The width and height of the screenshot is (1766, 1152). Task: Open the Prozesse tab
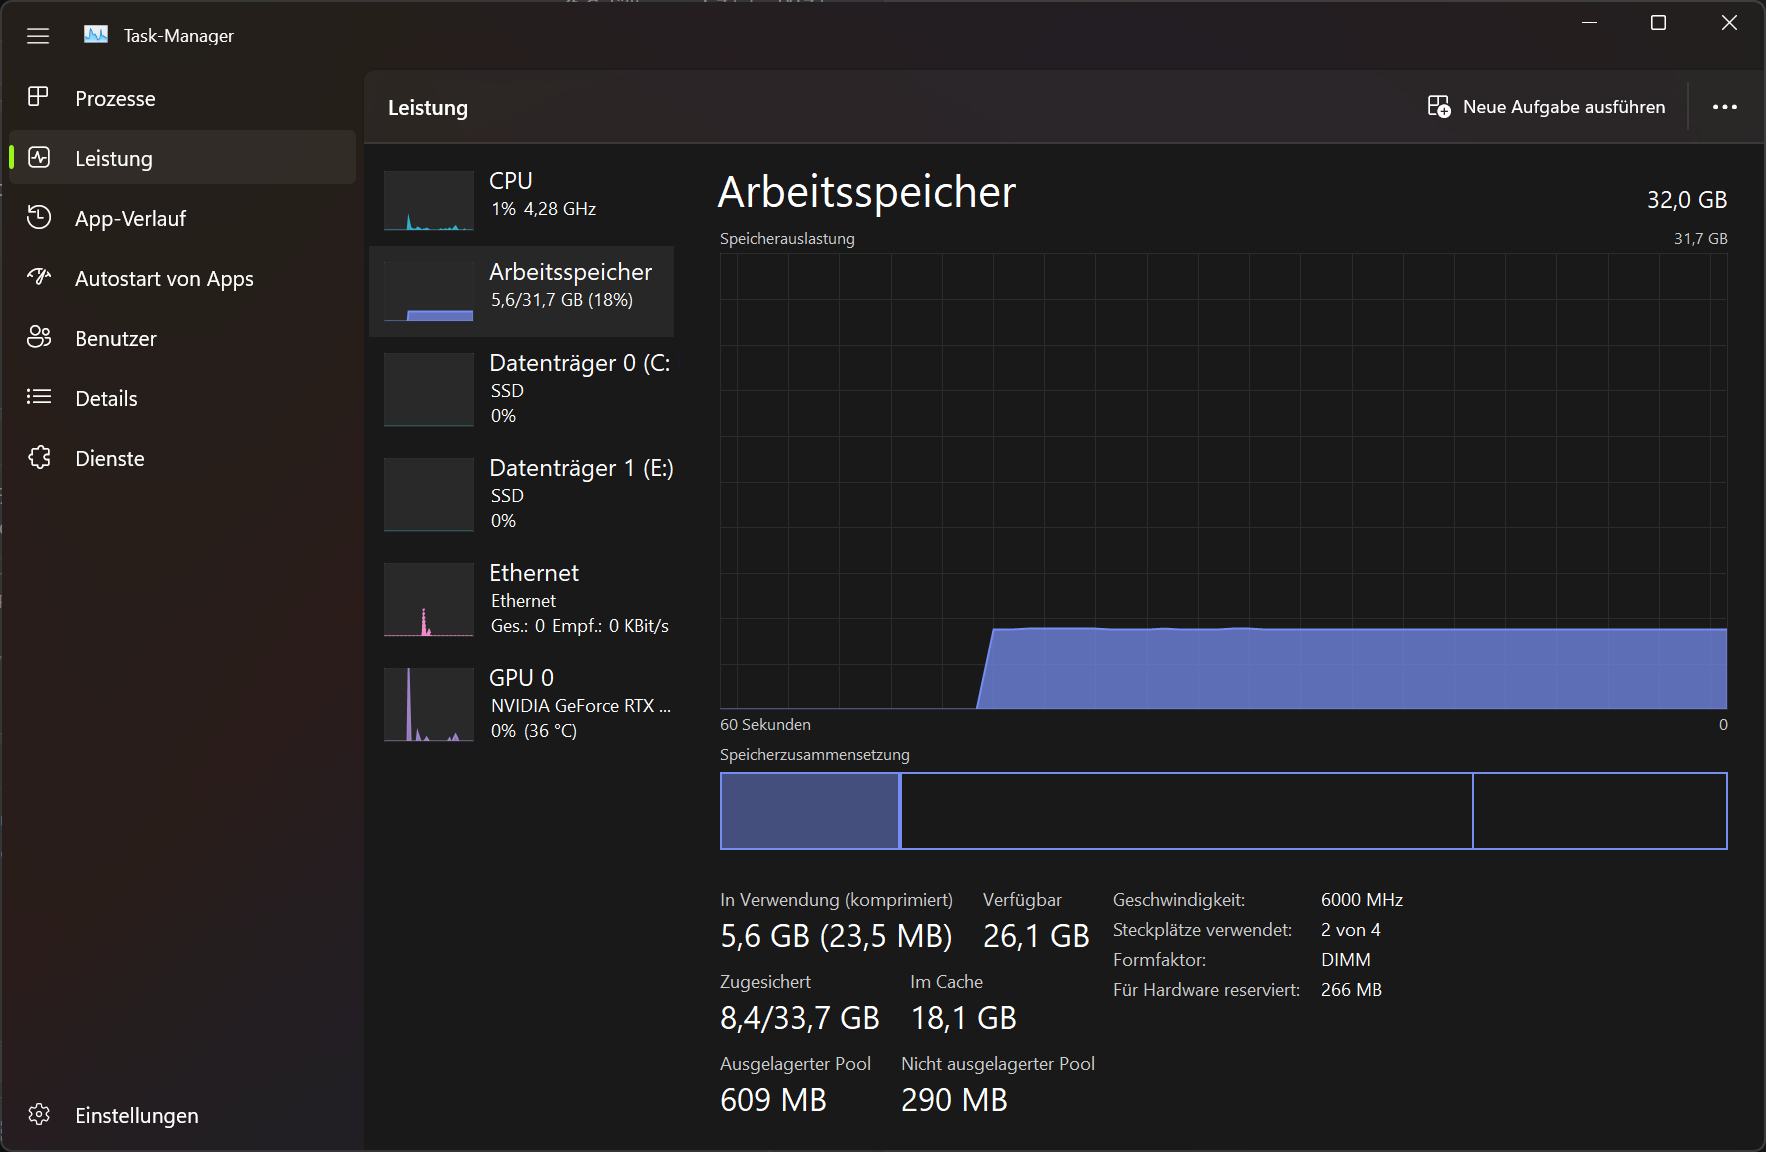(182, 98)
